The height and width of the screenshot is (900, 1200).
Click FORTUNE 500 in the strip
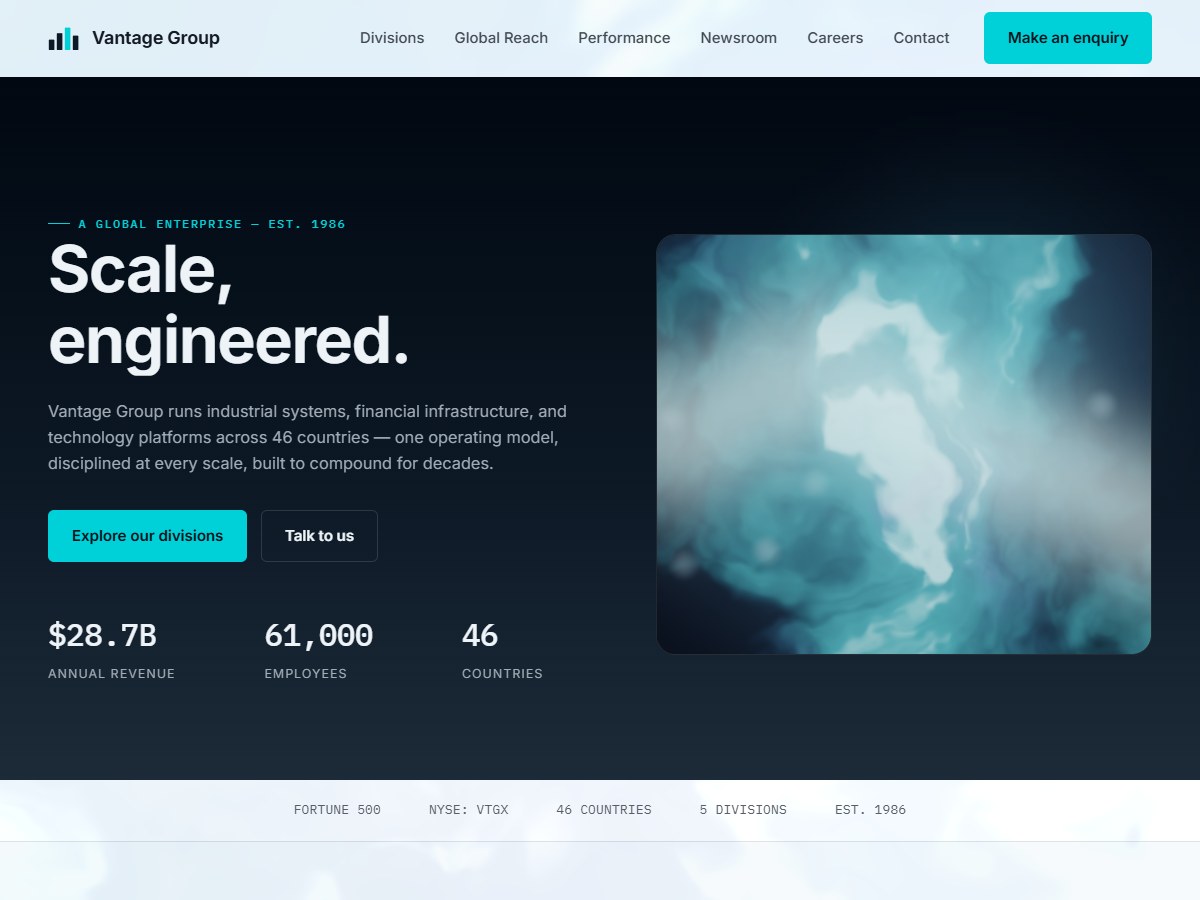[337, 810]
